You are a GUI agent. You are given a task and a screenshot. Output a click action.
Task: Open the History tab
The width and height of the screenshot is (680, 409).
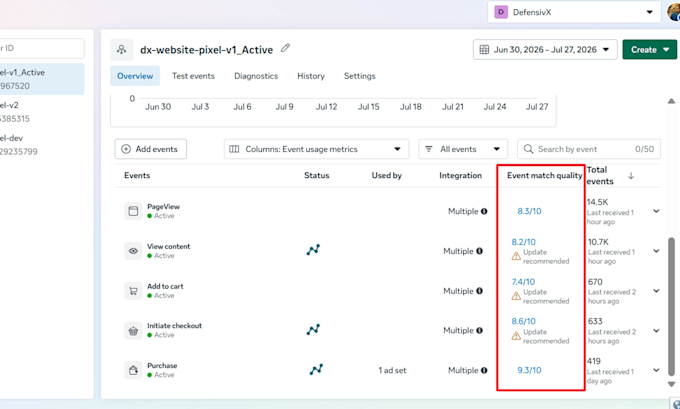click(x=311, y=76)
